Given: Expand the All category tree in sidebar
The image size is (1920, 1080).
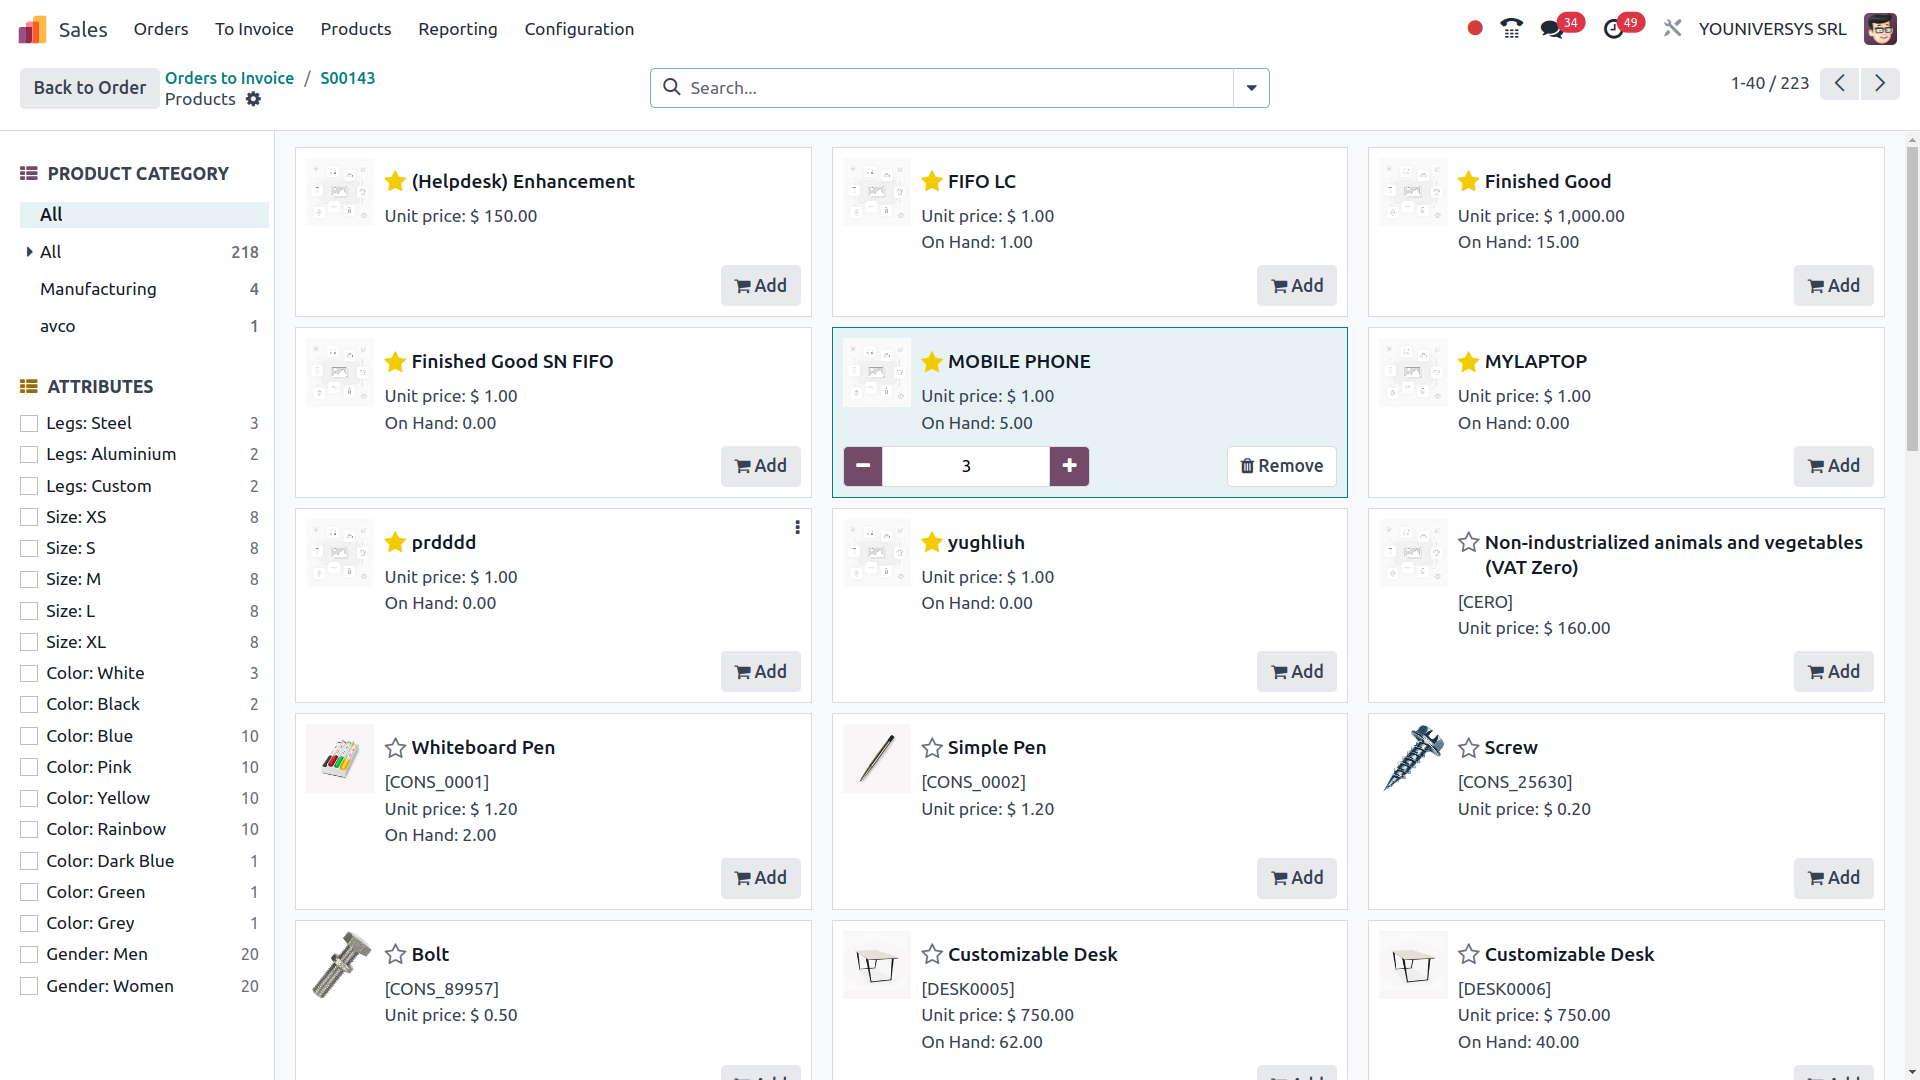Looking at the screenshot, I should [31, 252].
